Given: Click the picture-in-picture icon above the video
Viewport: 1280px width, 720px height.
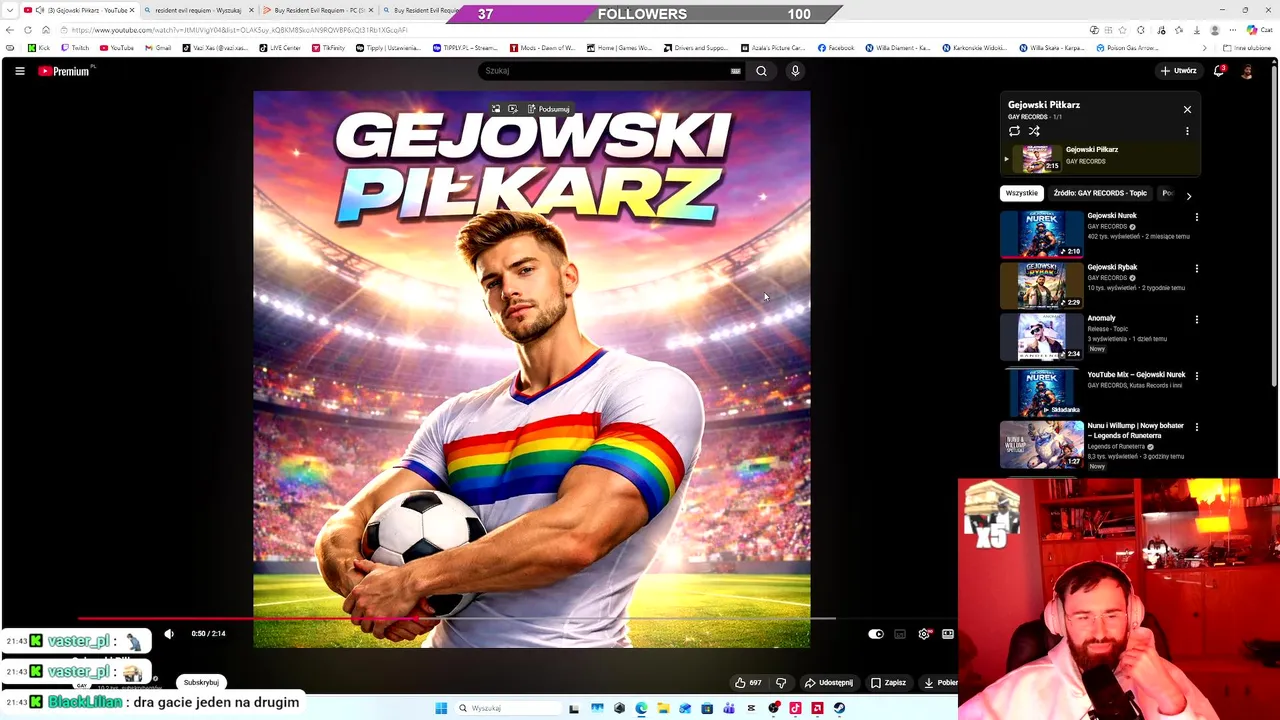Looking at the screenshot, I should pyautogui.click(x=496, y=109).
